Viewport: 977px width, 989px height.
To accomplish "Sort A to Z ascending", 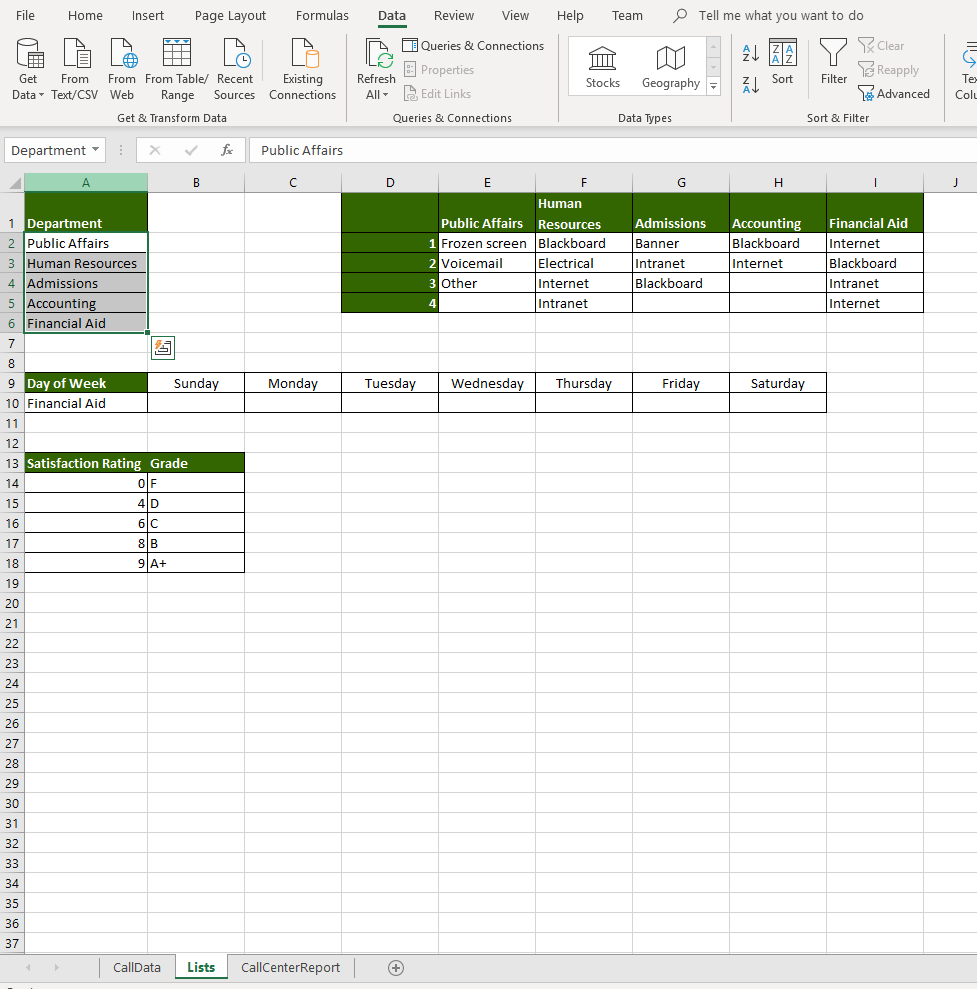I will click(x=751, y=54).
